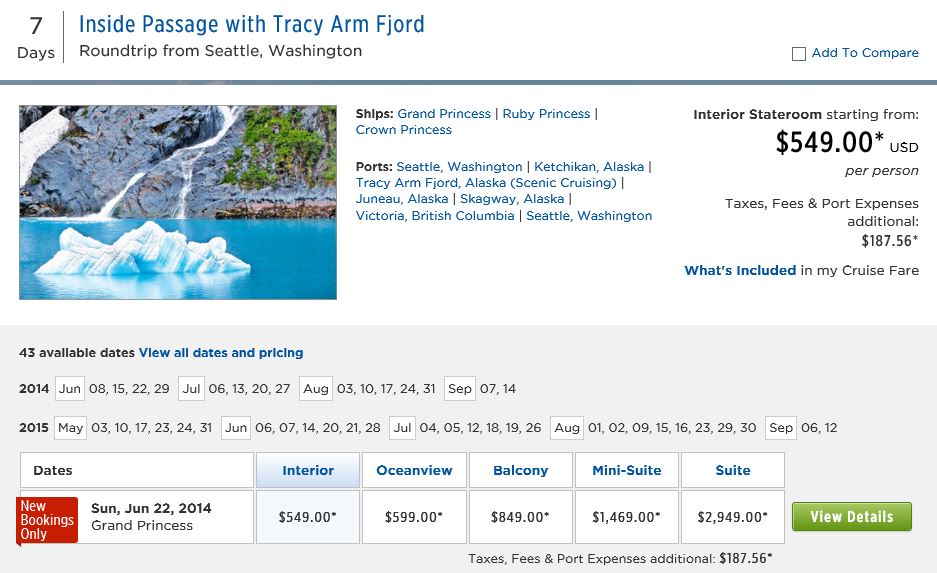The height and width of the screenshot is (573, 937).
Task: Select the Mini-Suite column header
Action: (626, 470)
